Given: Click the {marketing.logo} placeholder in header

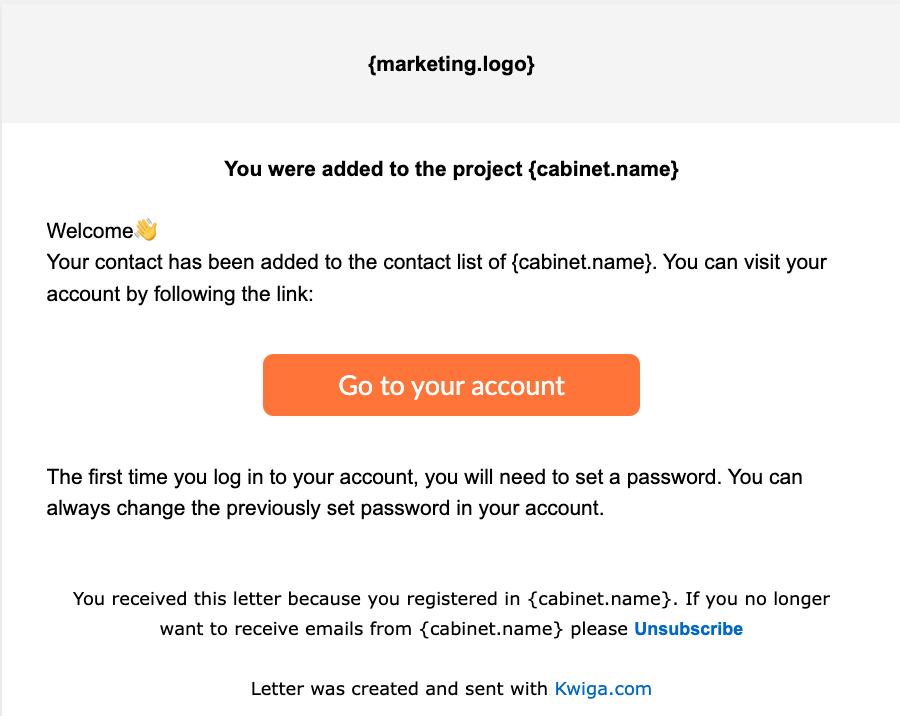Looking at the screenshot, I should point(451,64).
